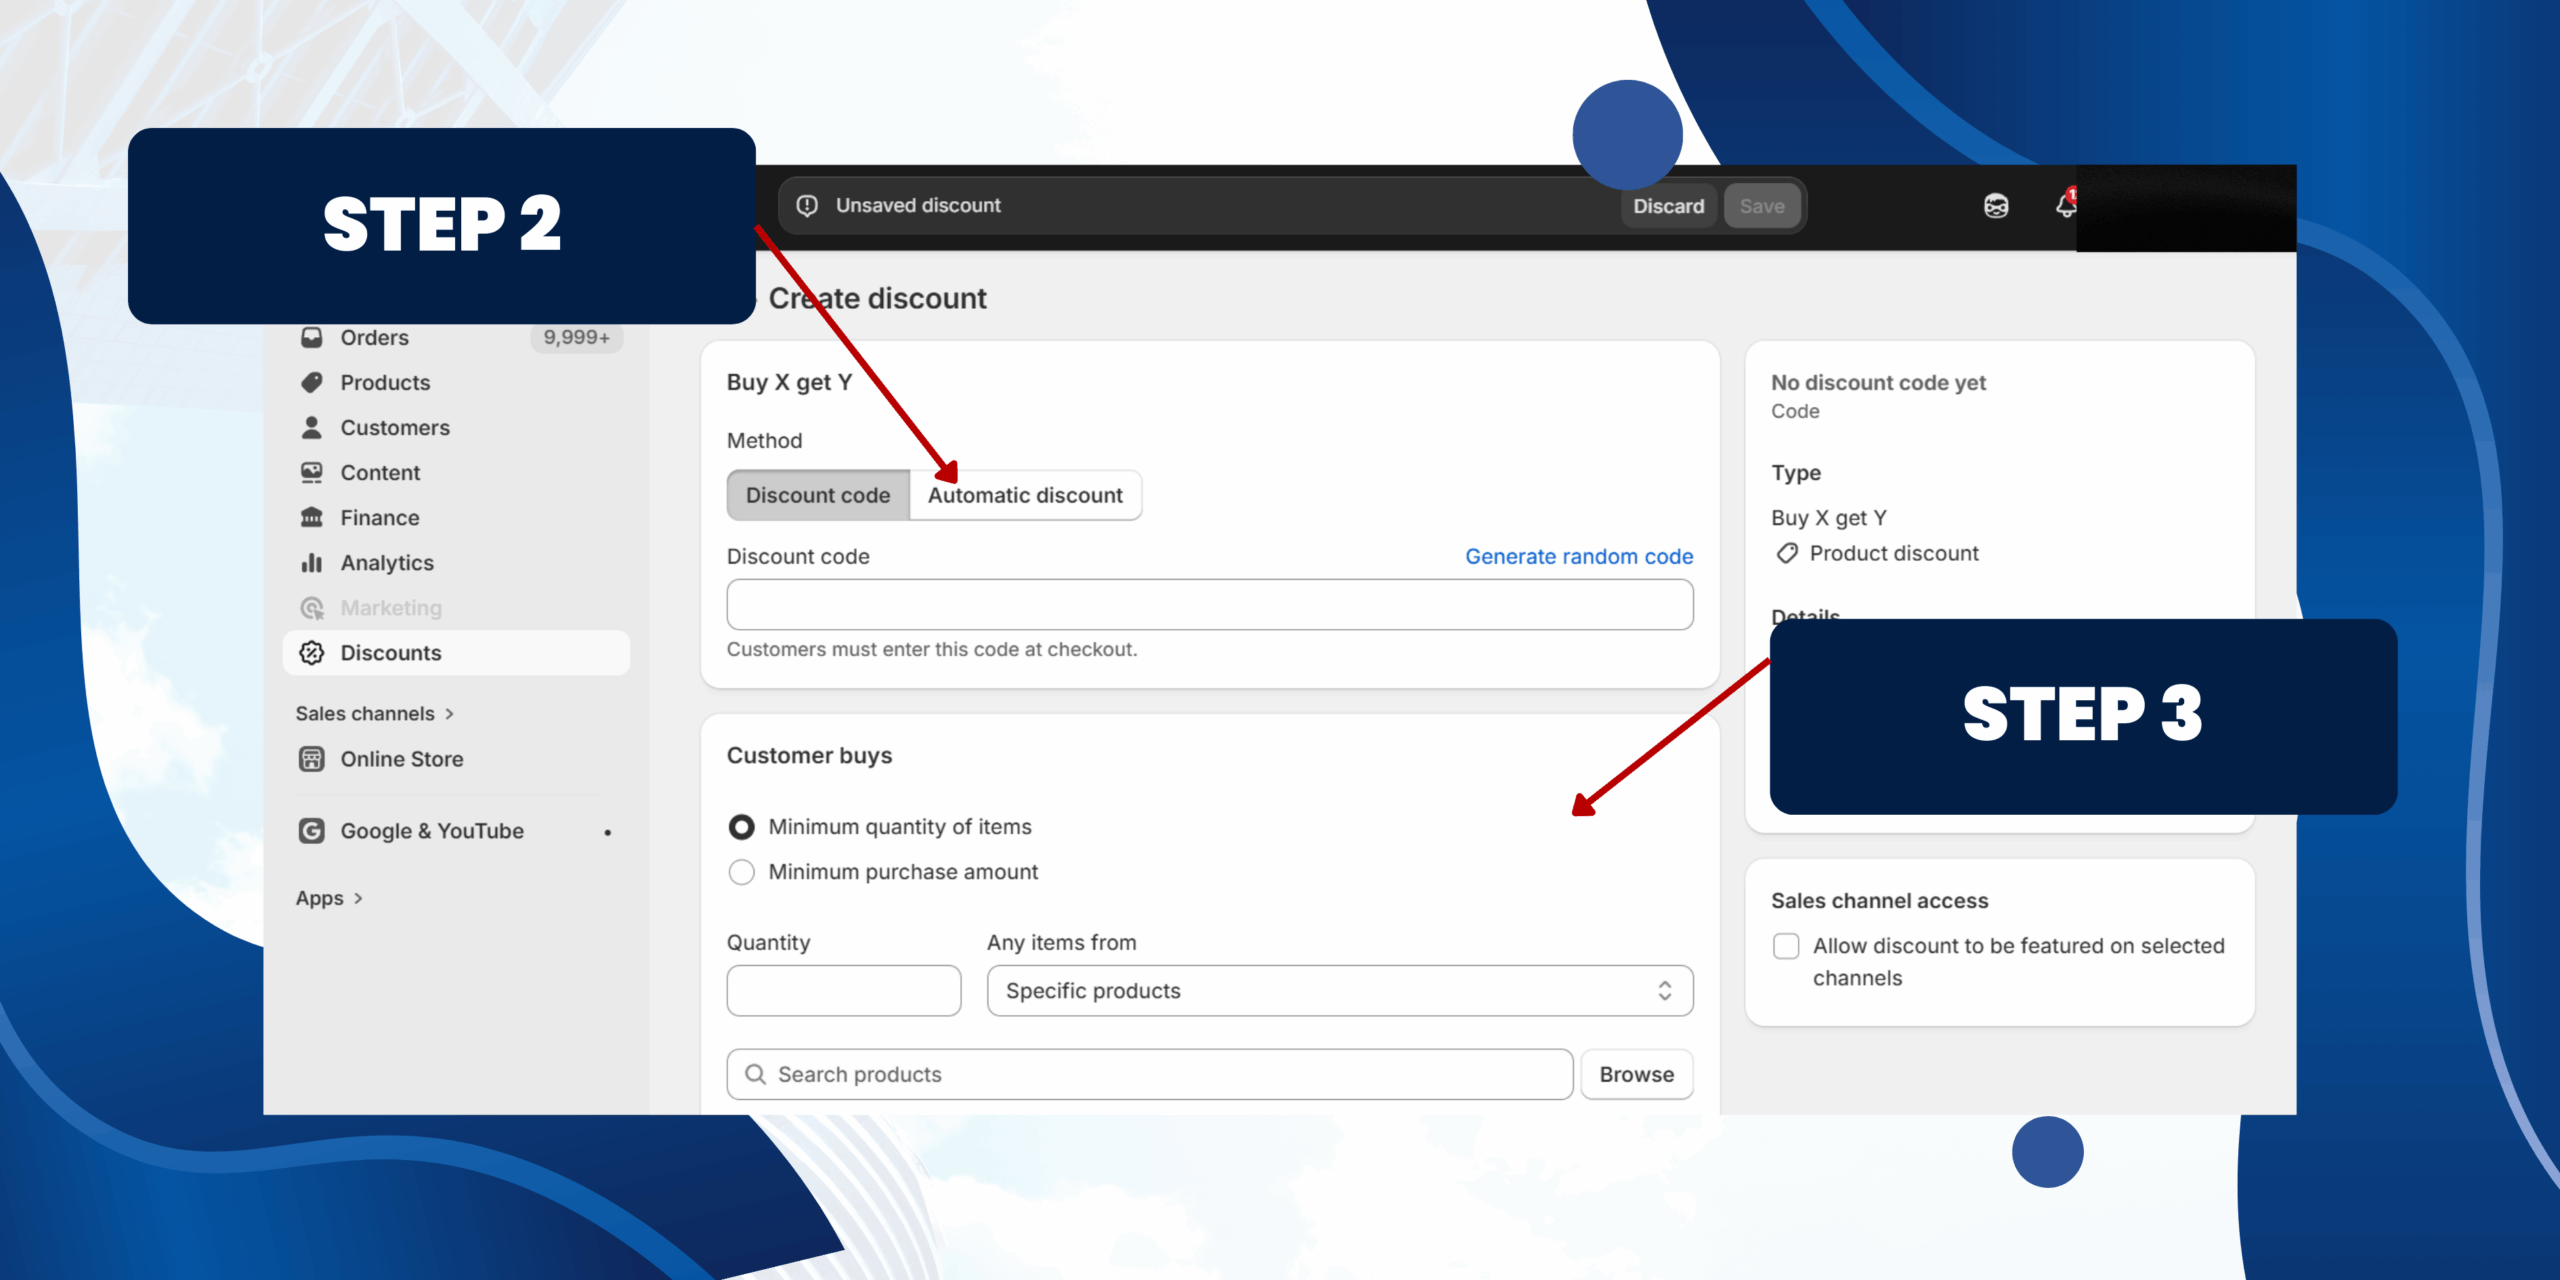Image resolution: width=2560 pixels, height=1280 pixels.
Task: Click the Online Store icon
Action: pyautogui.click(x=311, y=759)
